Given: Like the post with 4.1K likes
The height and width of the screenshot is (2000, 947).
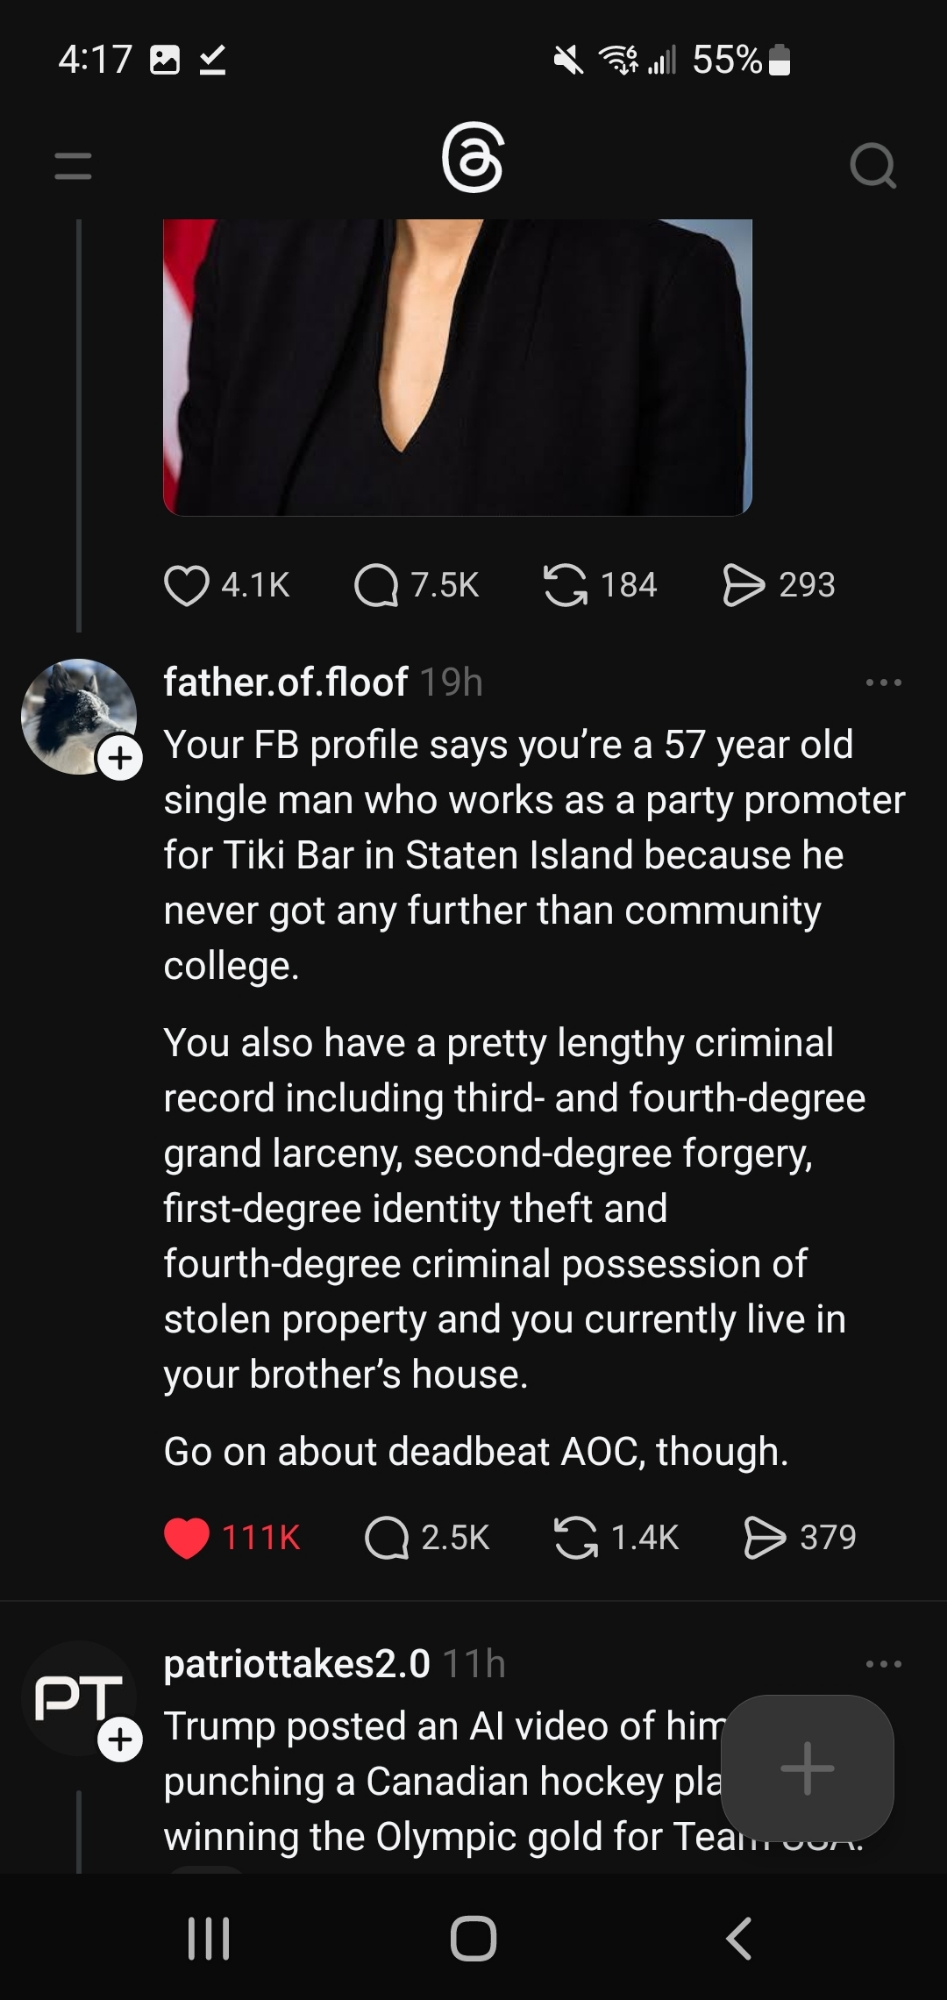Looking at the screenshot, I should pos(187,585).
